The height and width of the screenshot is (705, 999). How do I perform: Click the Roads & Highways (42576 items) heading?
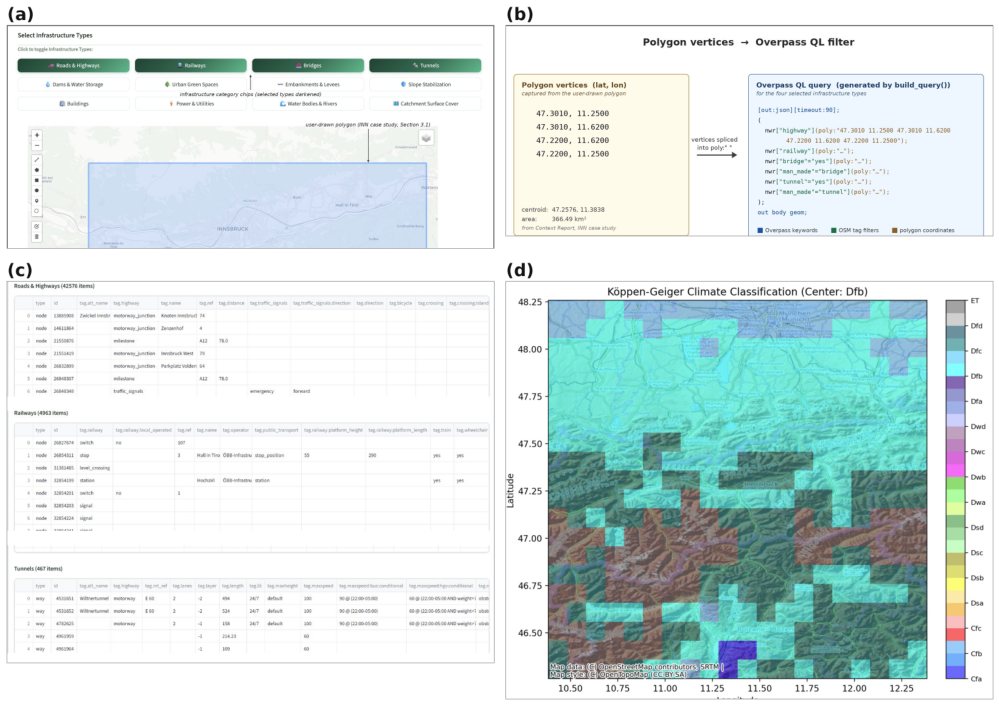pos(54,286)
